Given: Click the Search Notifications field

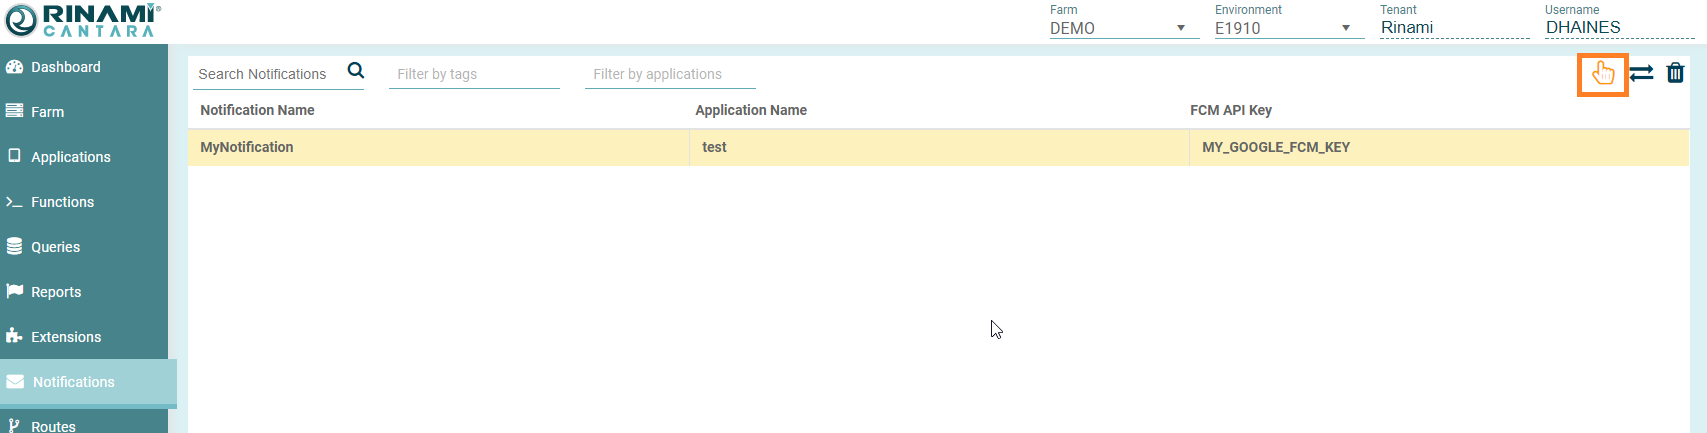Looking at the screenshot, I should coord(266,74).
